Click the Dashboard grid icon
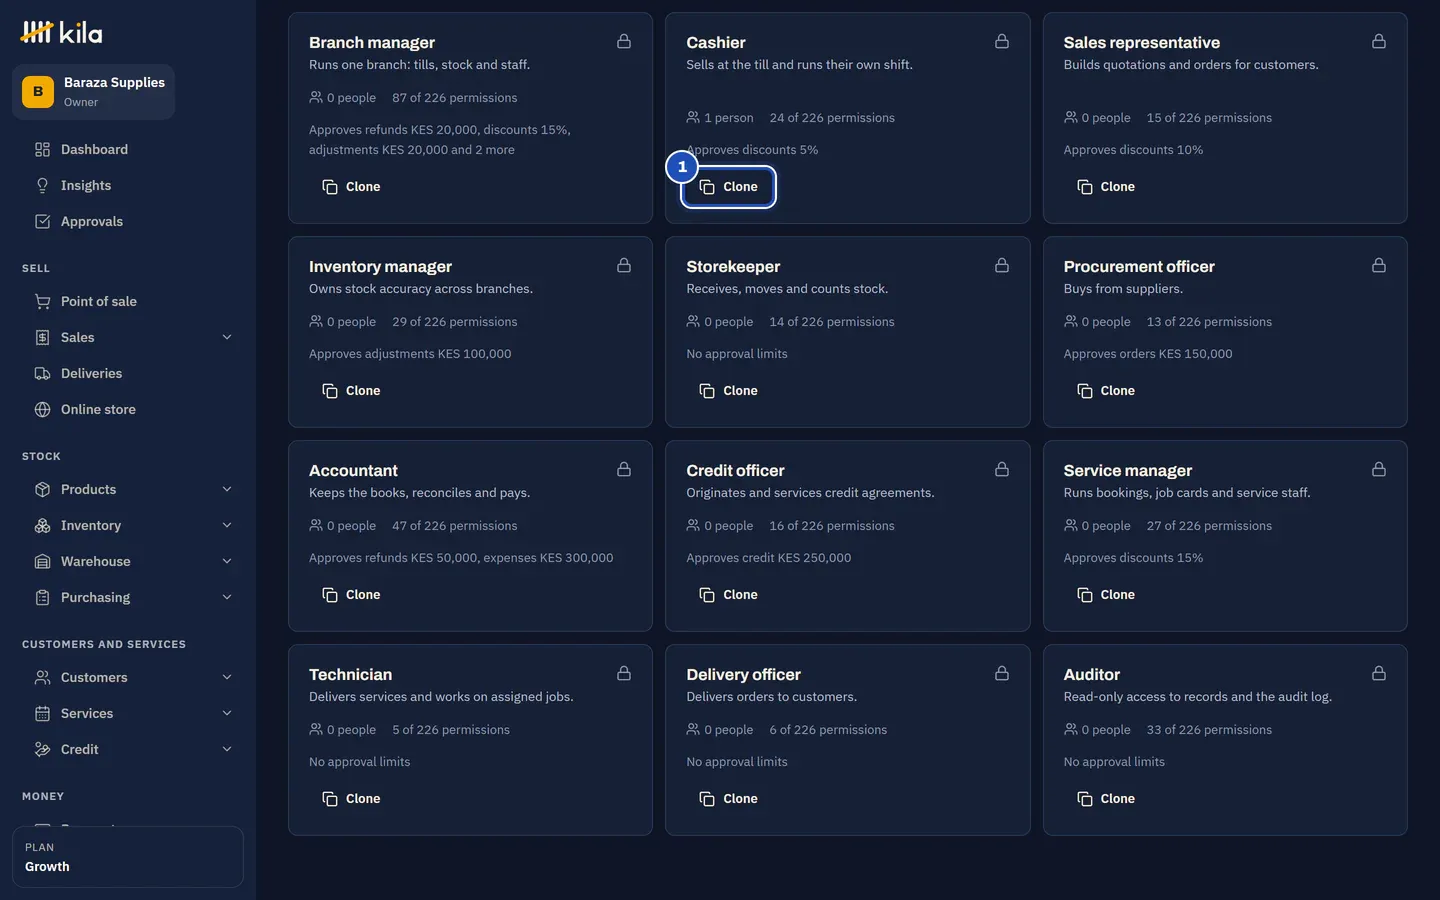The height and width of the screenshot is (900, 1440). coord(42,150)
